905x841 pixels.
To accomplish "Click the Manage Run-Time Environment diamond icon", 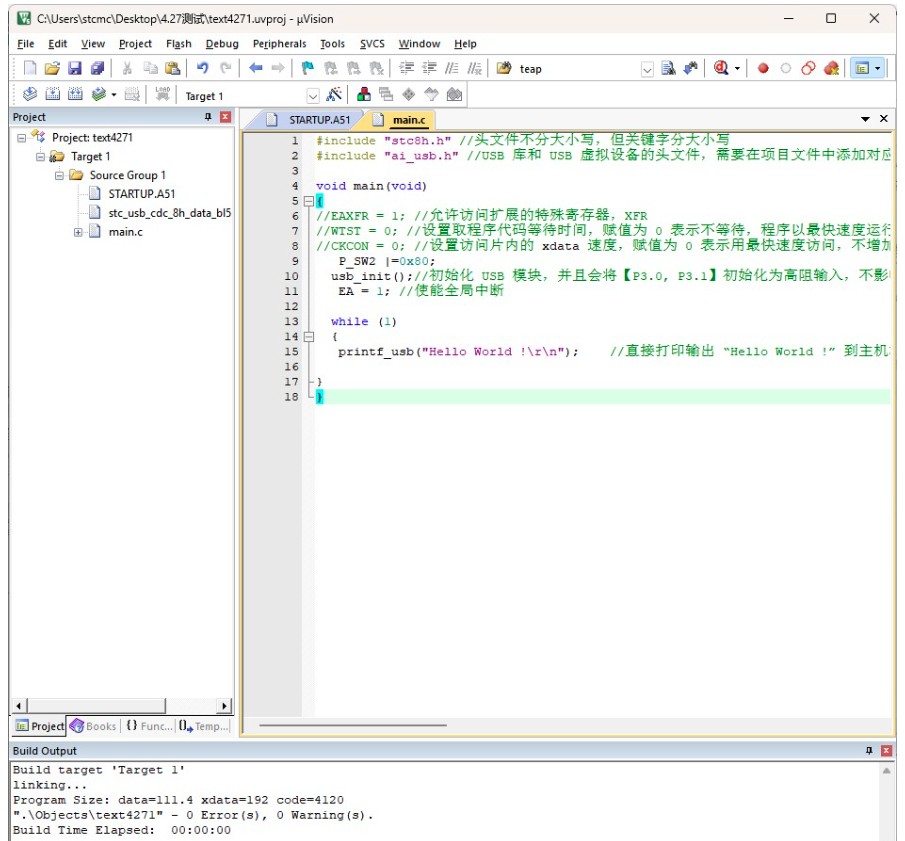I will tap(409, 94).
